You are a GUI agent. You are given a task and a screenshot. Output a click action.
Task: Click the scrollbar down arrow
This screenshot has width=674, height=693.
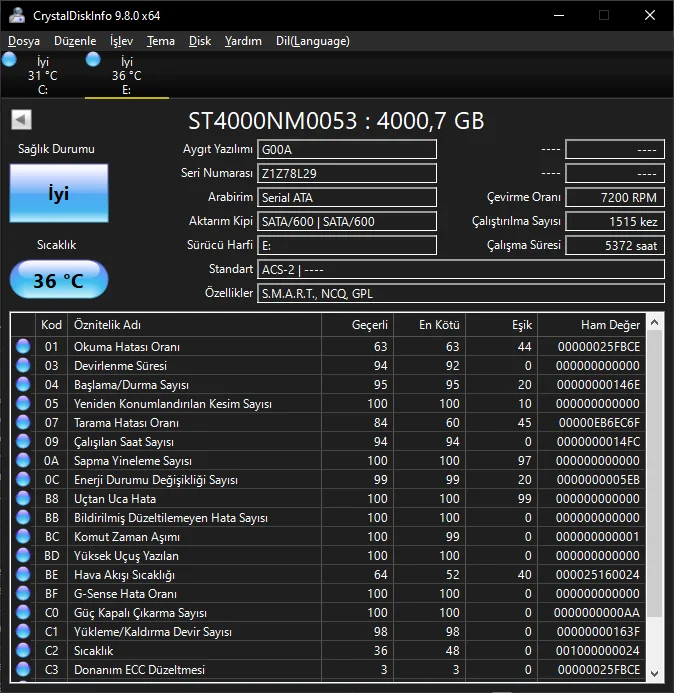click(655, 674)
